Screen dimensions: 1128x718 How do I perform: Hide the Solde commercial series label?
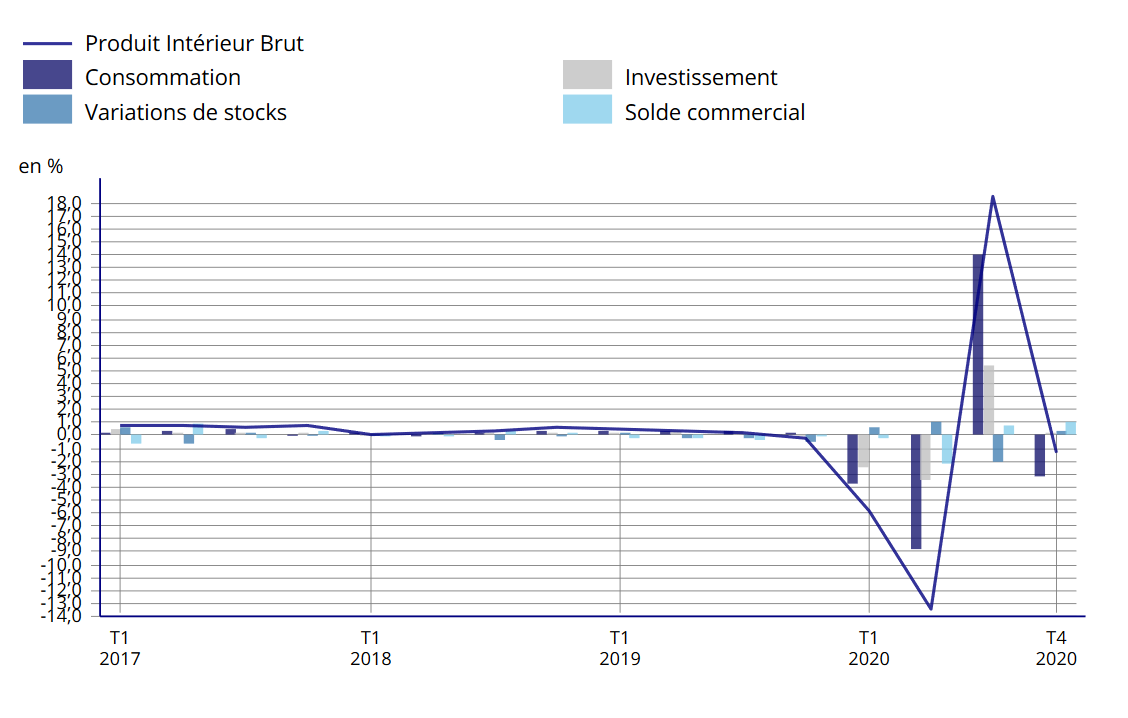(x=715, y=112)
